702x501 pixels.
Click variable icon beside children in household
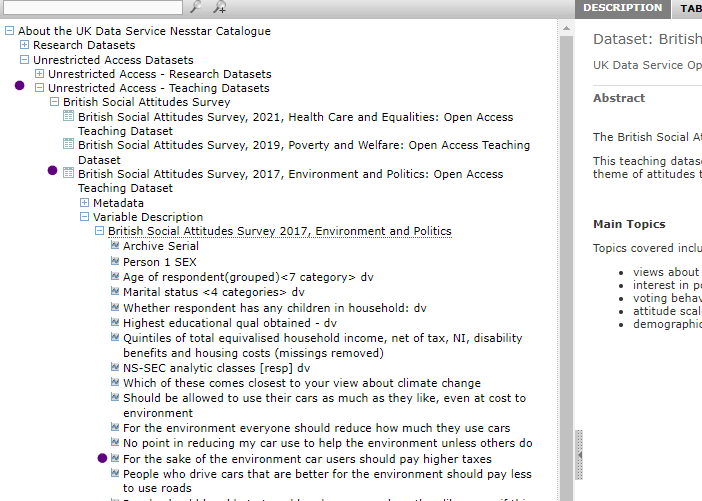pyautogui.click(x=115, y=307)
